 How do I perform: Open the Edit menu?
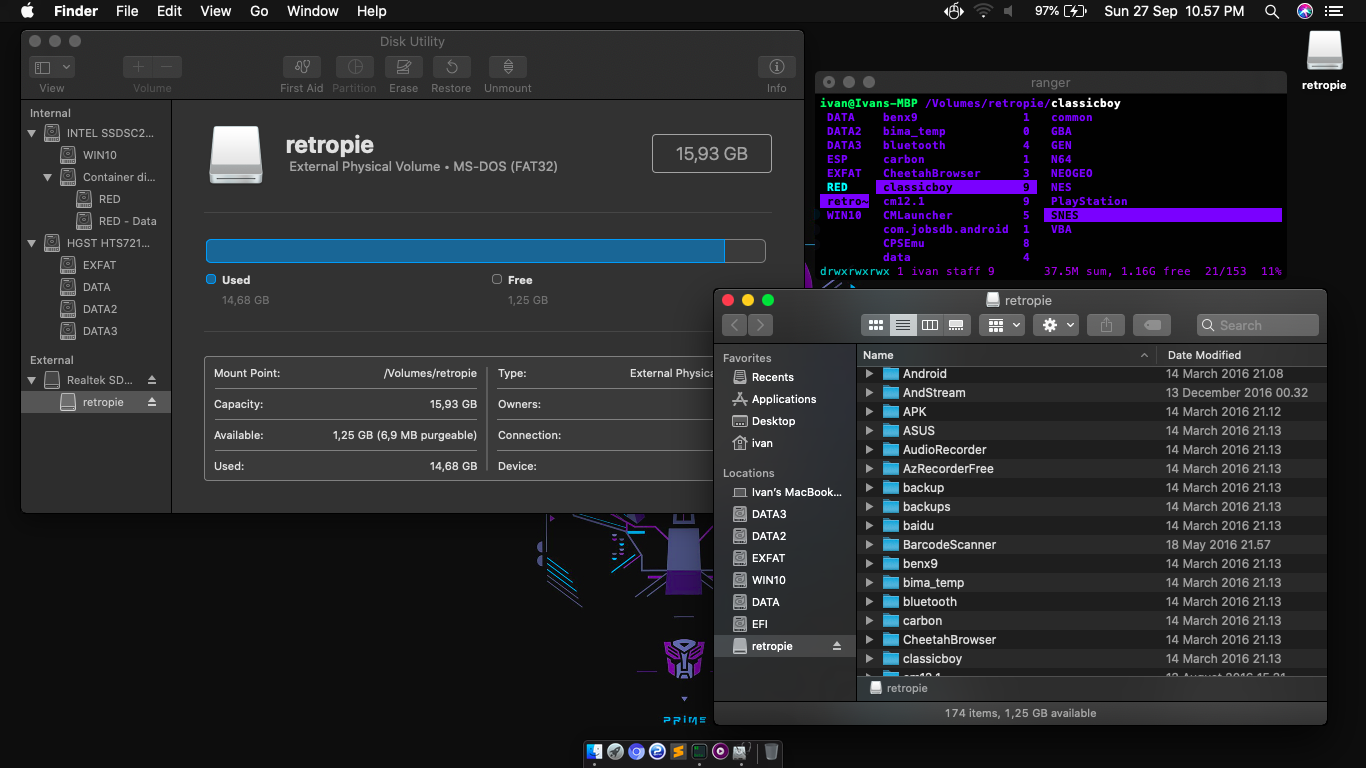tap(170, 11)
